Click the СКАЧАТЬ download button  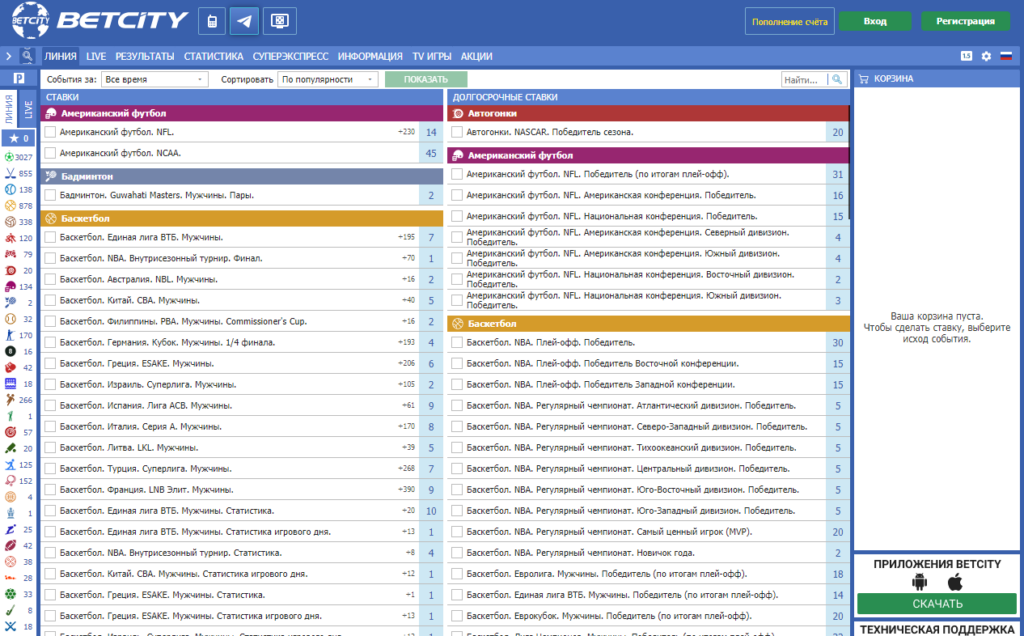(x=937, y=604)
